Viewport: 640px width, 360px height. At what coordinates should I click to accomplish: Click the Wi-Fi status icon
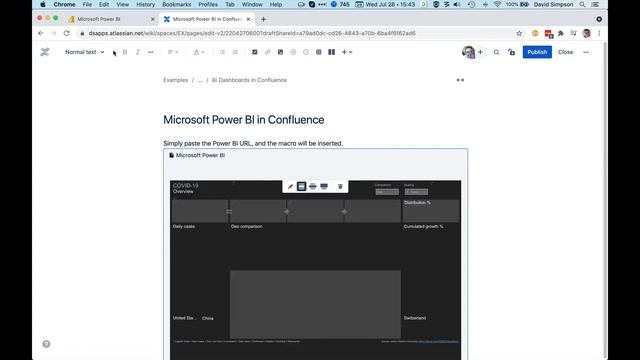(497, 4)
